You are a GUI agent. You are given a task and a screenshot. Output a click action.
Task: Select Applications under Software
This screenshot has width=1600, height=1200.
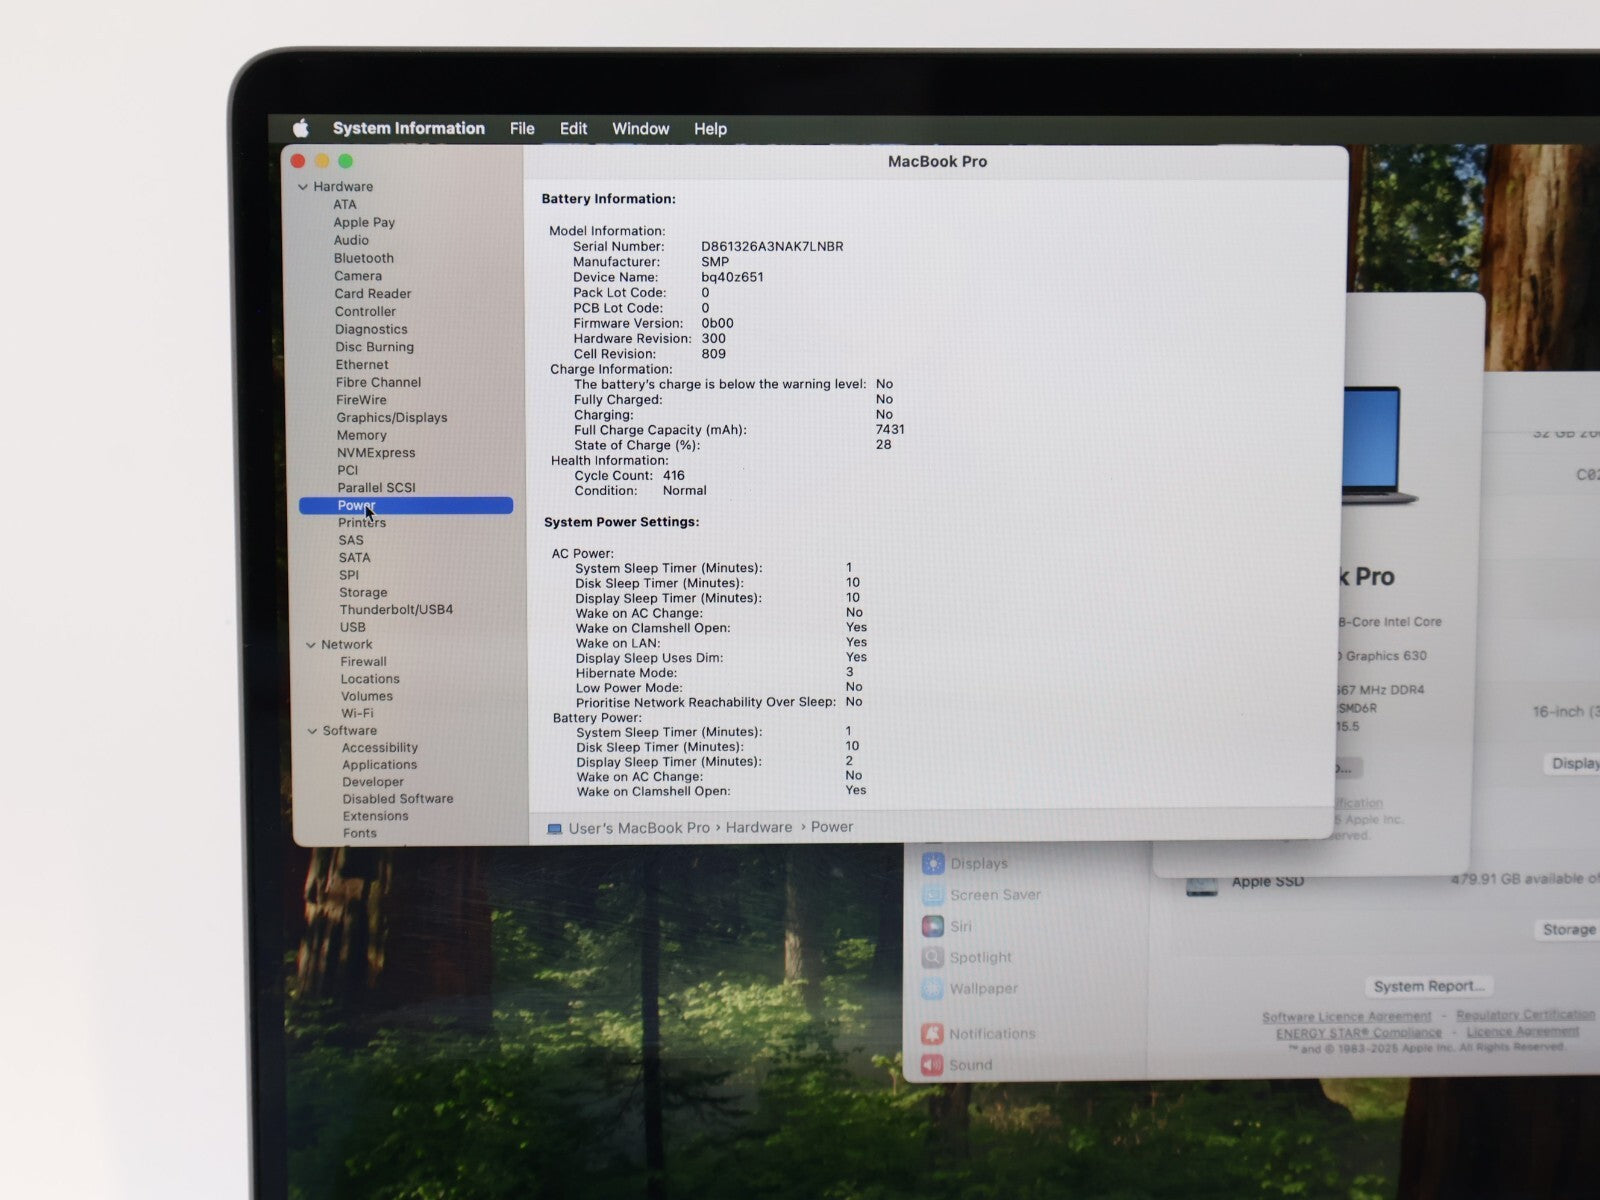[380, 765]
